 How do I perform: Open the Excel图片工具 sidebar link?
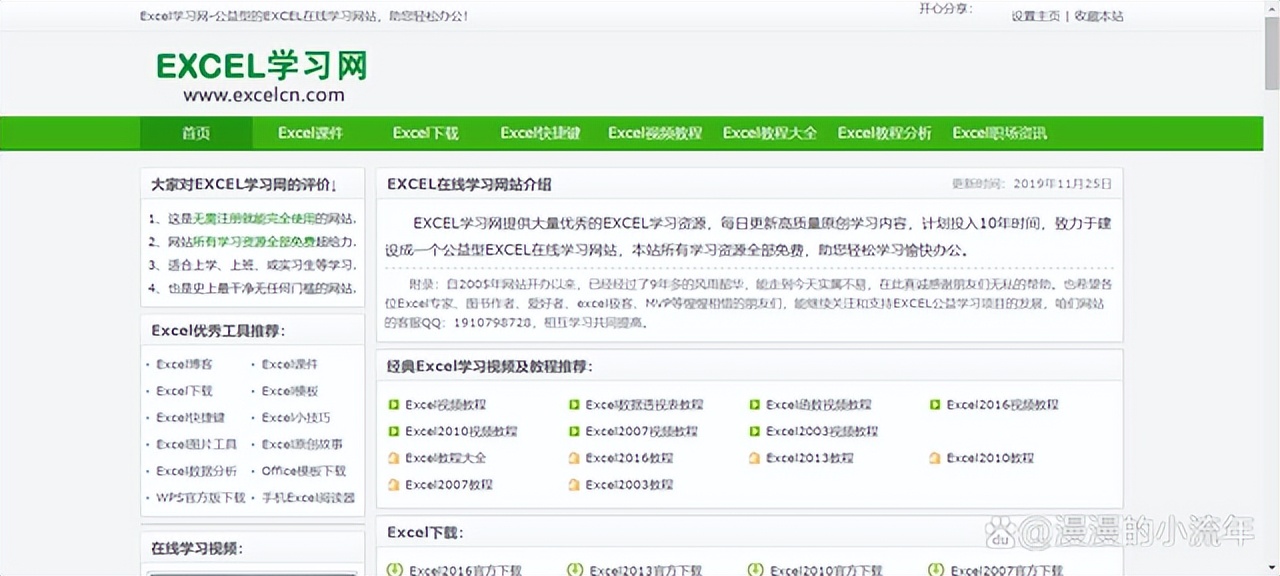[x=197, y=444]
